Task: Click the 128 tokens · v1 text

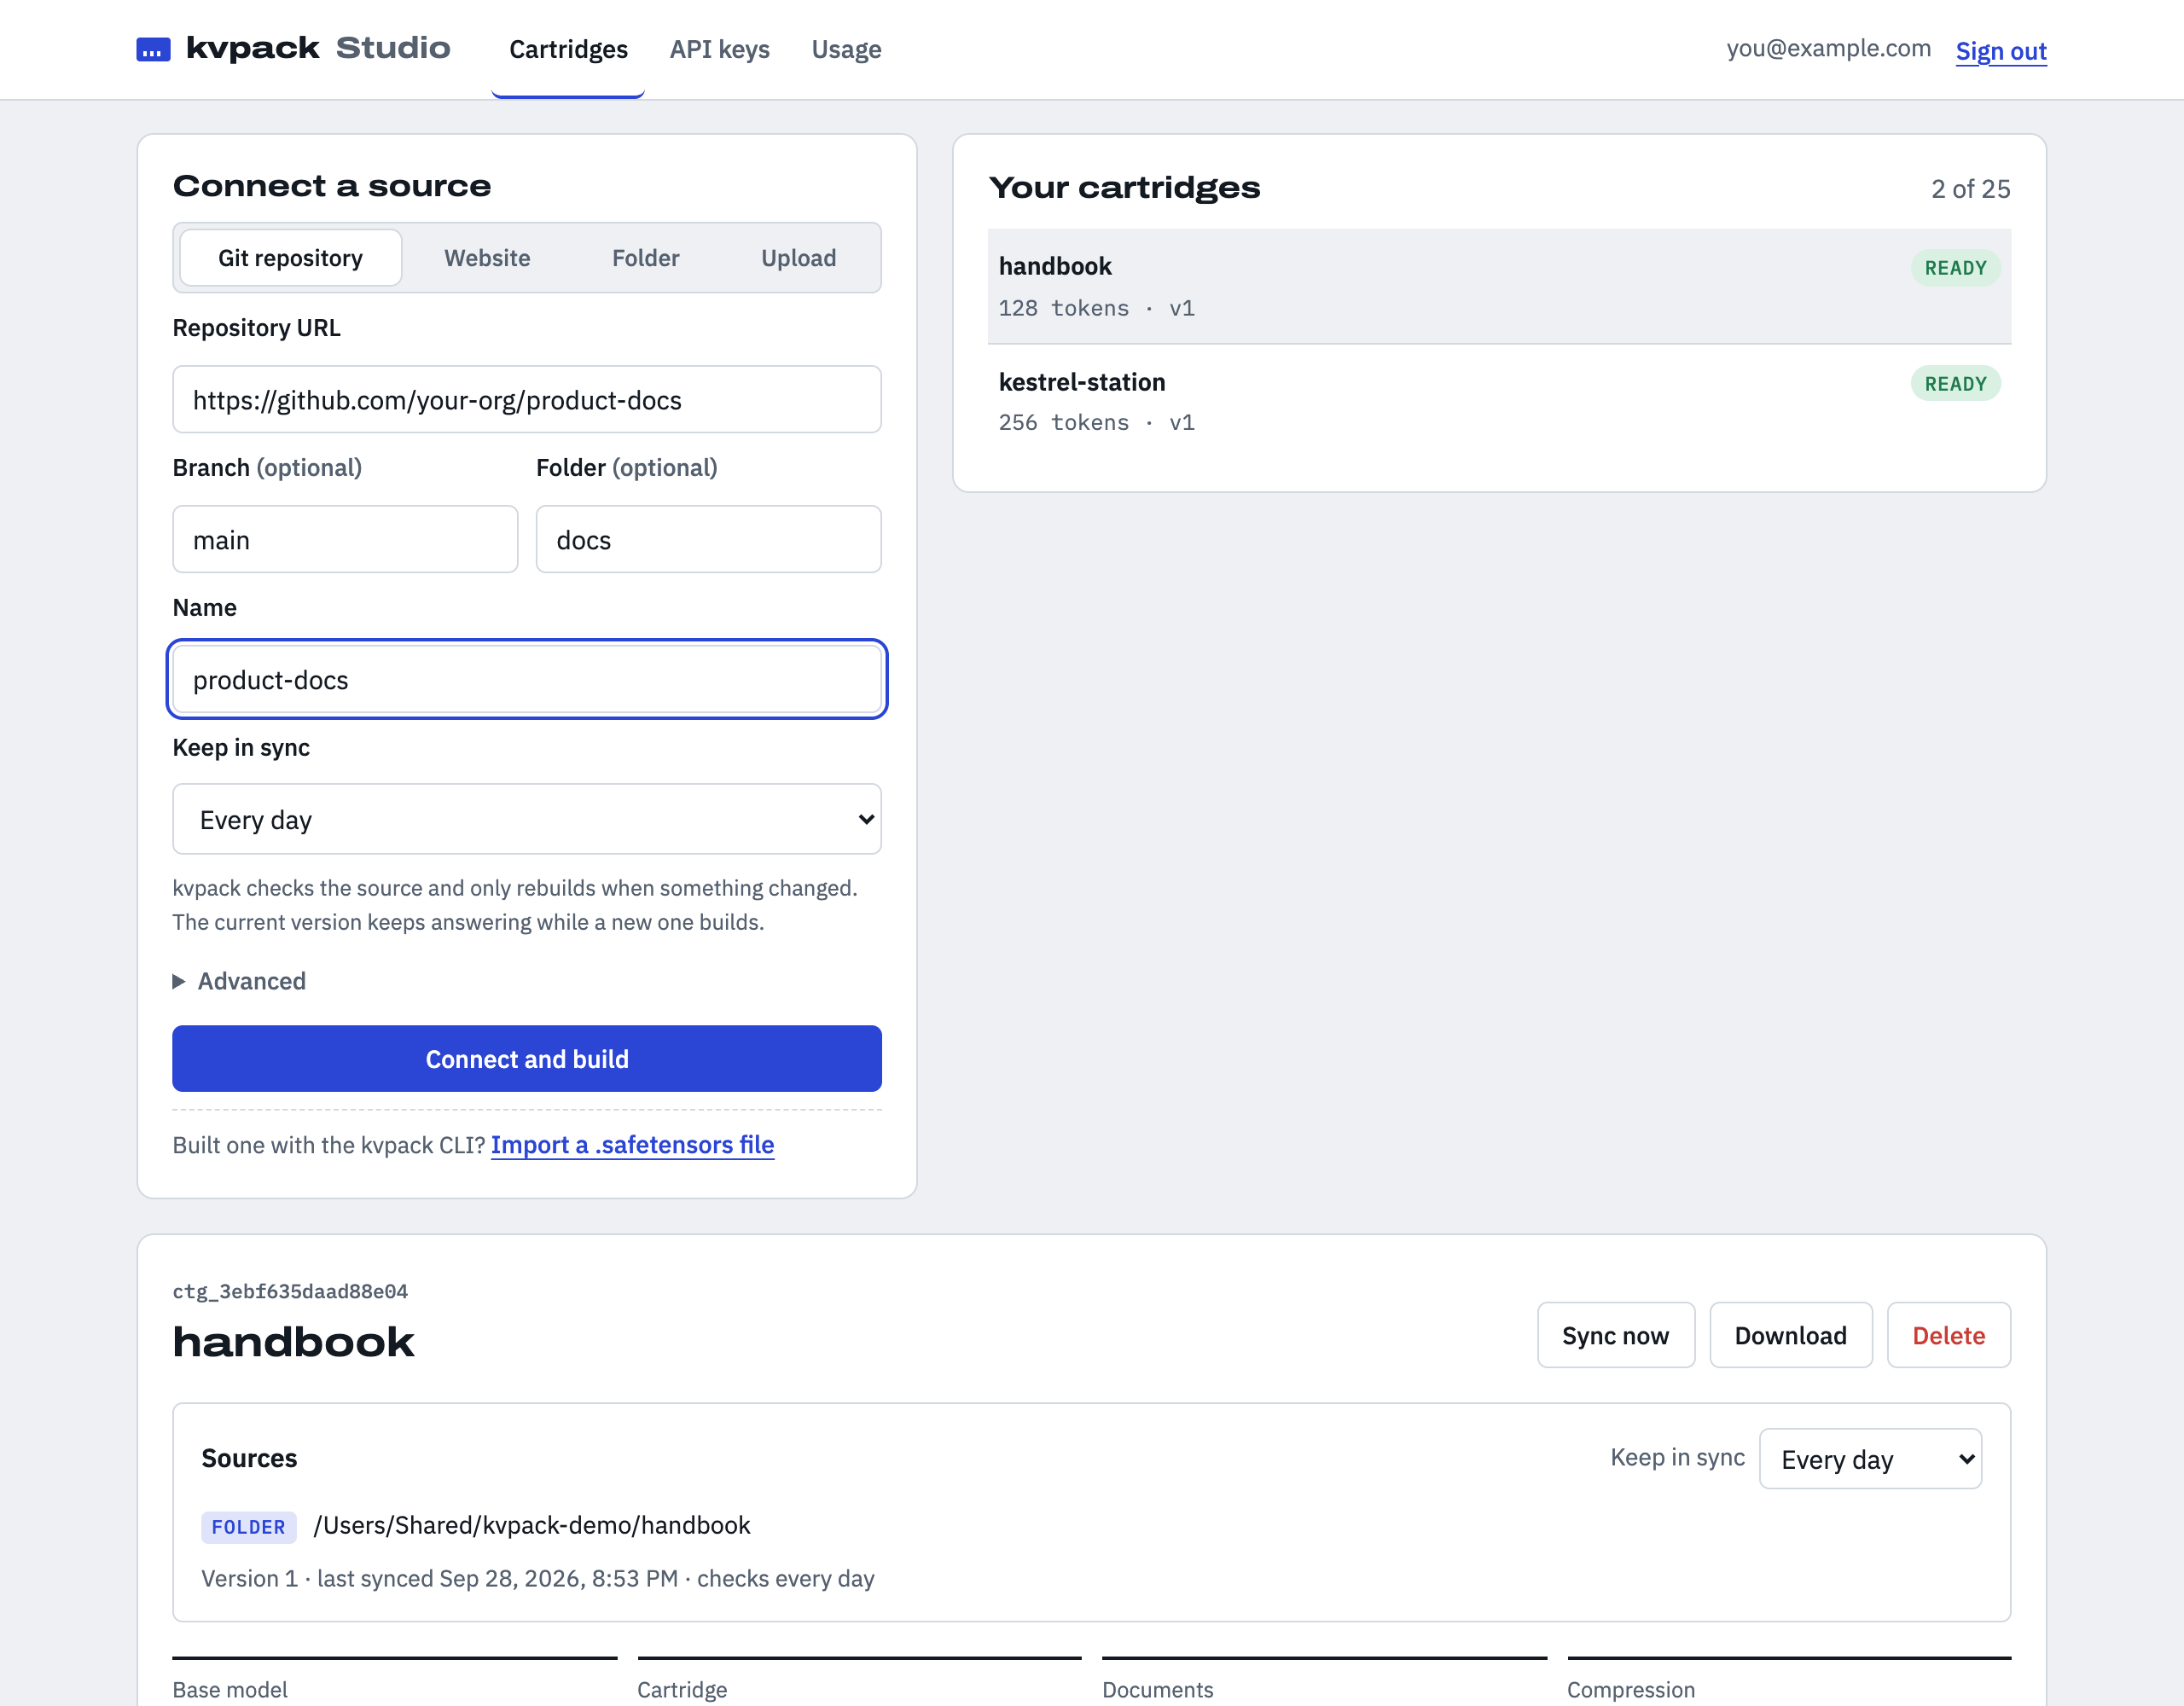Action: click(1096, 308)
